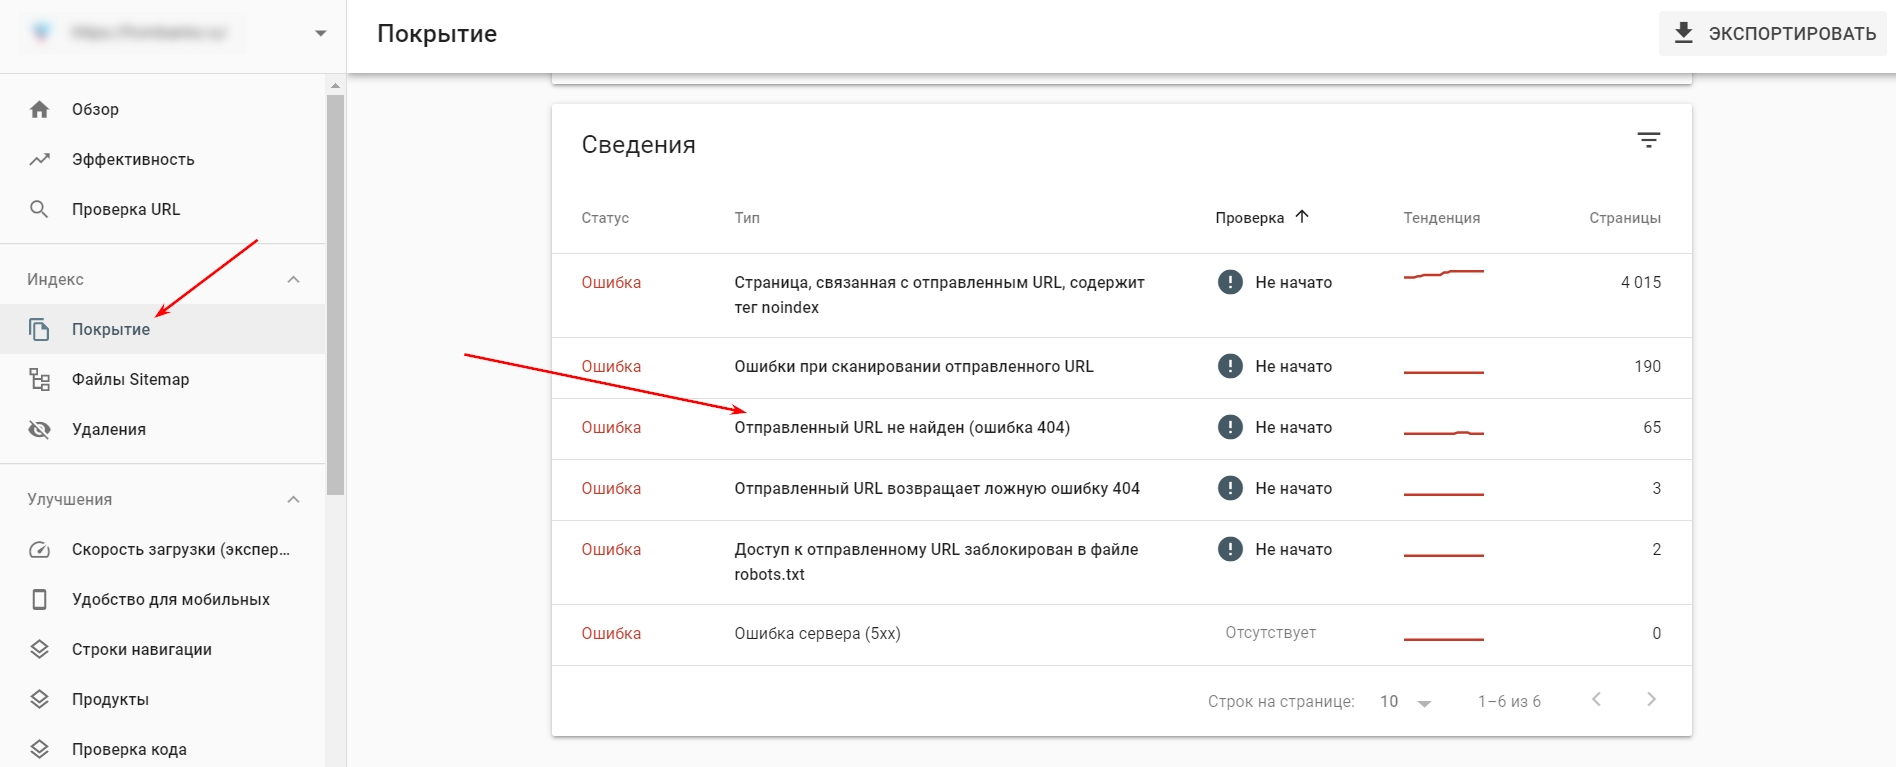This screenshot has height=767, width=1896.
Task: Open the Продукты menu item
Action: pos(163,699)
